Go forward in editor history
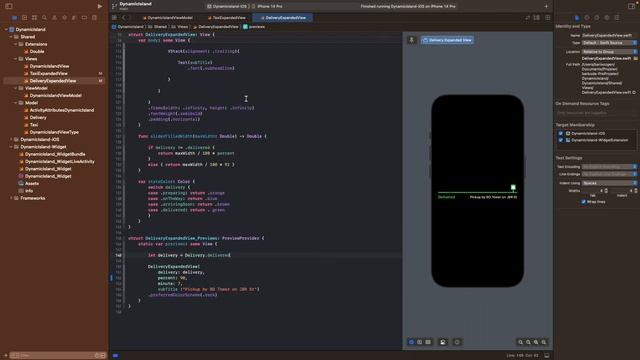The image size is (640, 360). (131, 18)
